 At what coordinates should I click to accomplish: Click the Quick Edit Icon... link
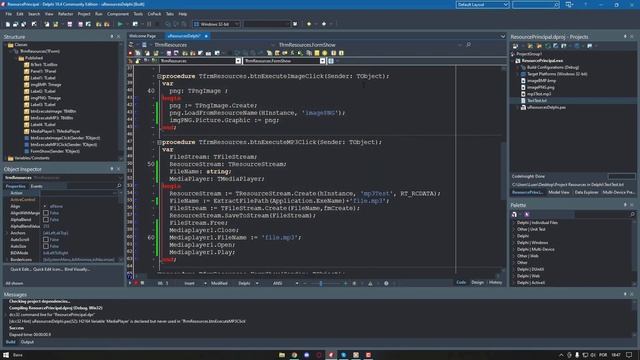(47, 269)
